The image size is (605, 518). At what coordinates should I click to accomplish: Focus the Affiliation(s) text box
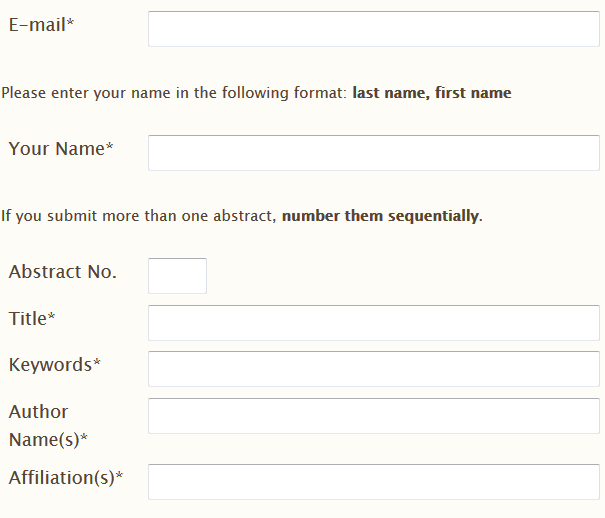pyautogui.click(x=374, y=482)
